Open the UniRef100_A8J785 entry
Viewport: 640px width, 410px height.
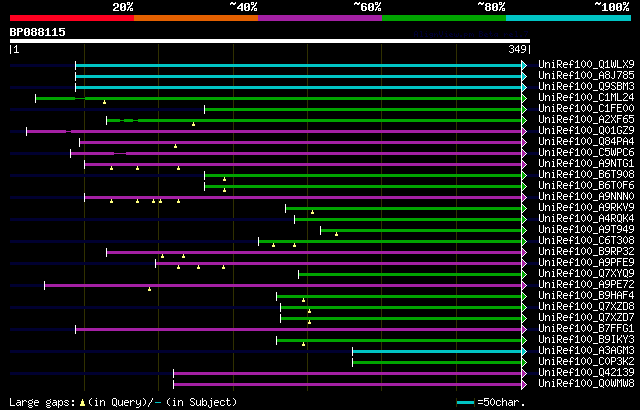pos(586,75)
